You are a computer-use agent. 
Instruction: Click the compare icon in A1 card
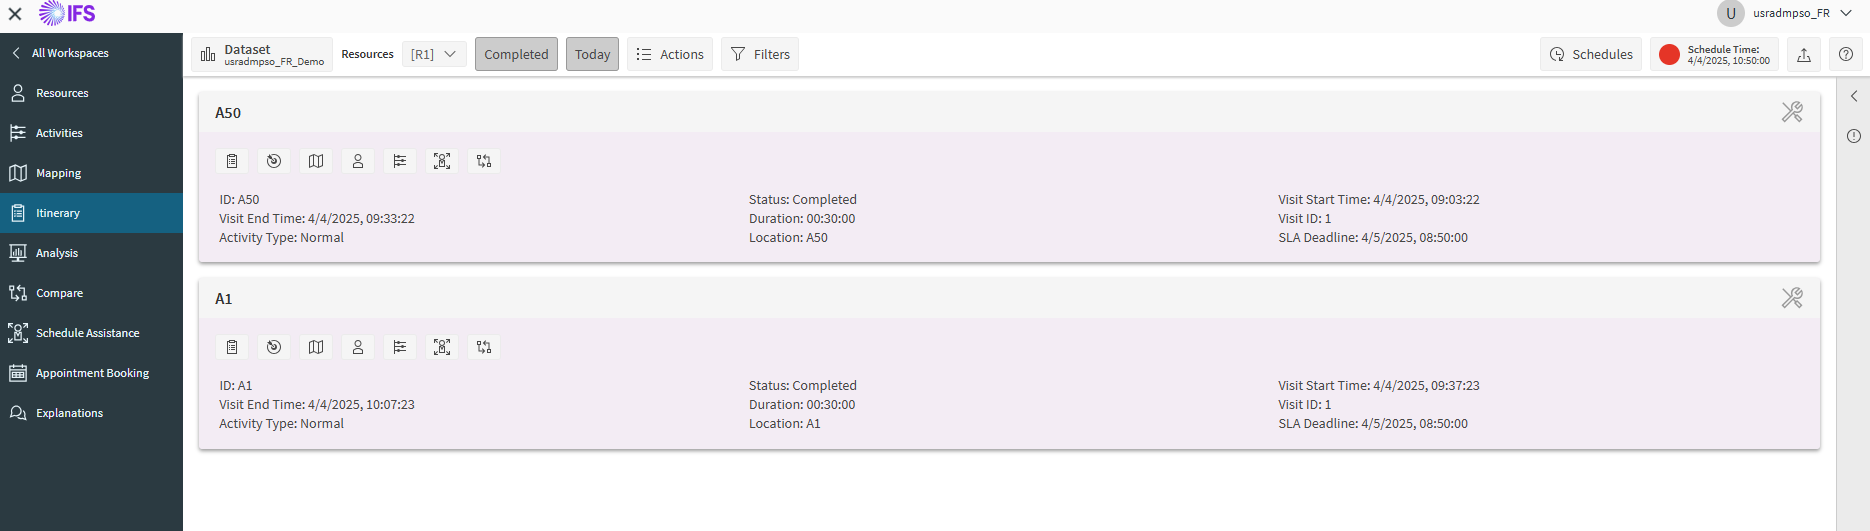[484, 347]
